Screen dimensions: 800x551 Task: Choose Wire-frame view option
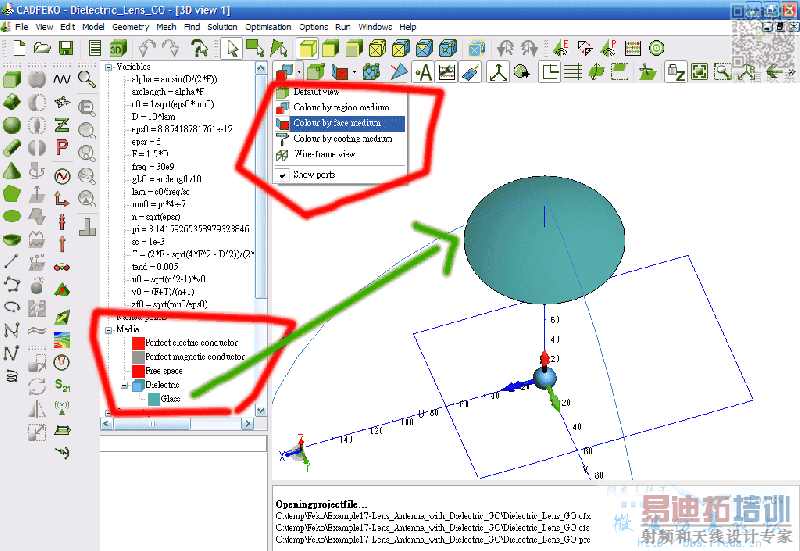coord(340,154)
